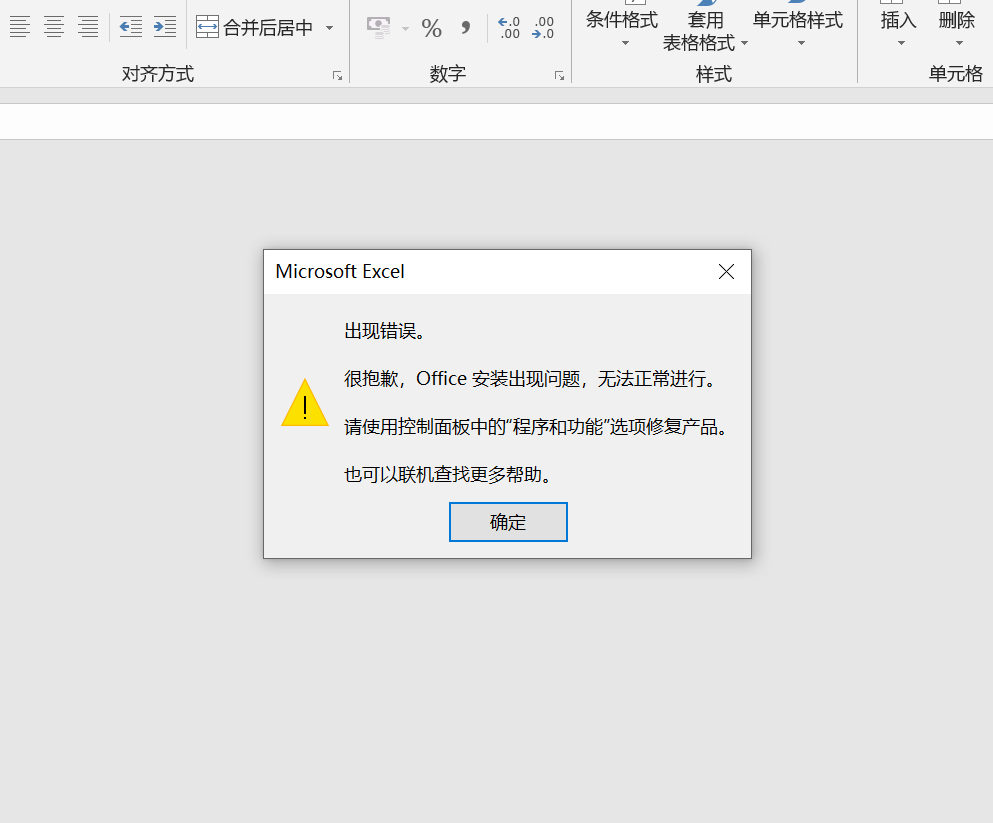Open 数字 group dialog launcher

click(x=559, y=76)
